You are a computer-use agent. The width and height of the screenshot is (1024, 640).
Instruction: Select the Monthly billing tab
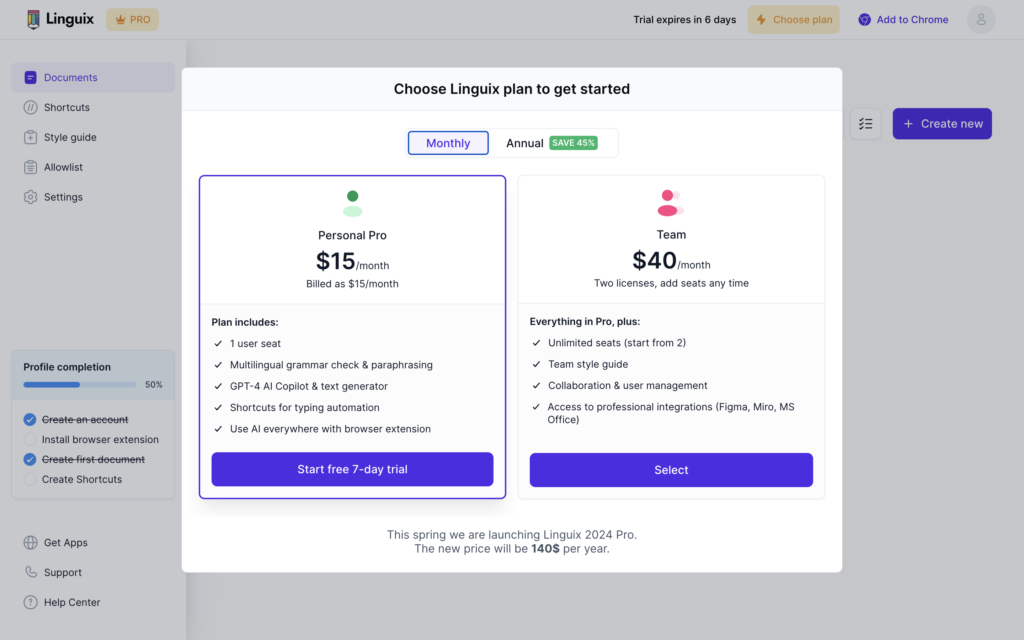(447, 142)
